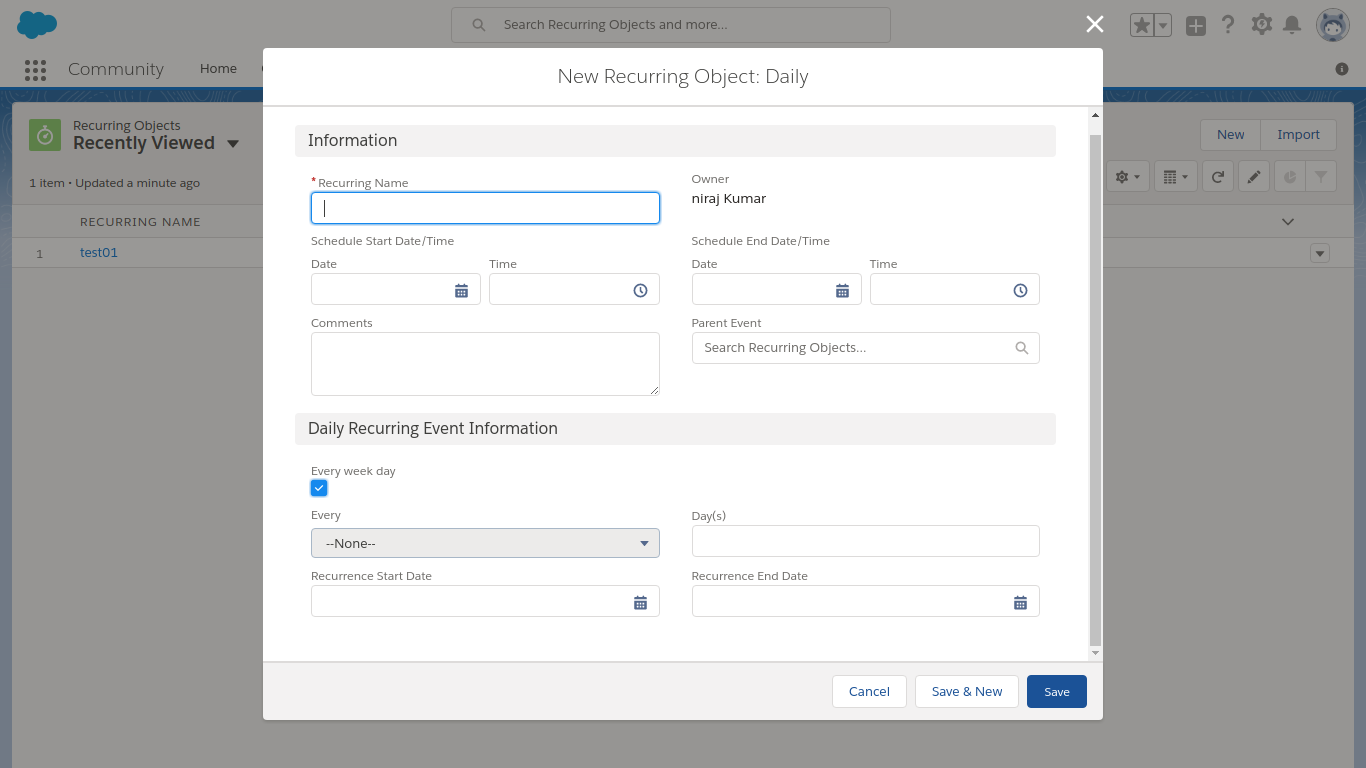
Task: Click the notifications bell icon
Action: click(1292, 25)
